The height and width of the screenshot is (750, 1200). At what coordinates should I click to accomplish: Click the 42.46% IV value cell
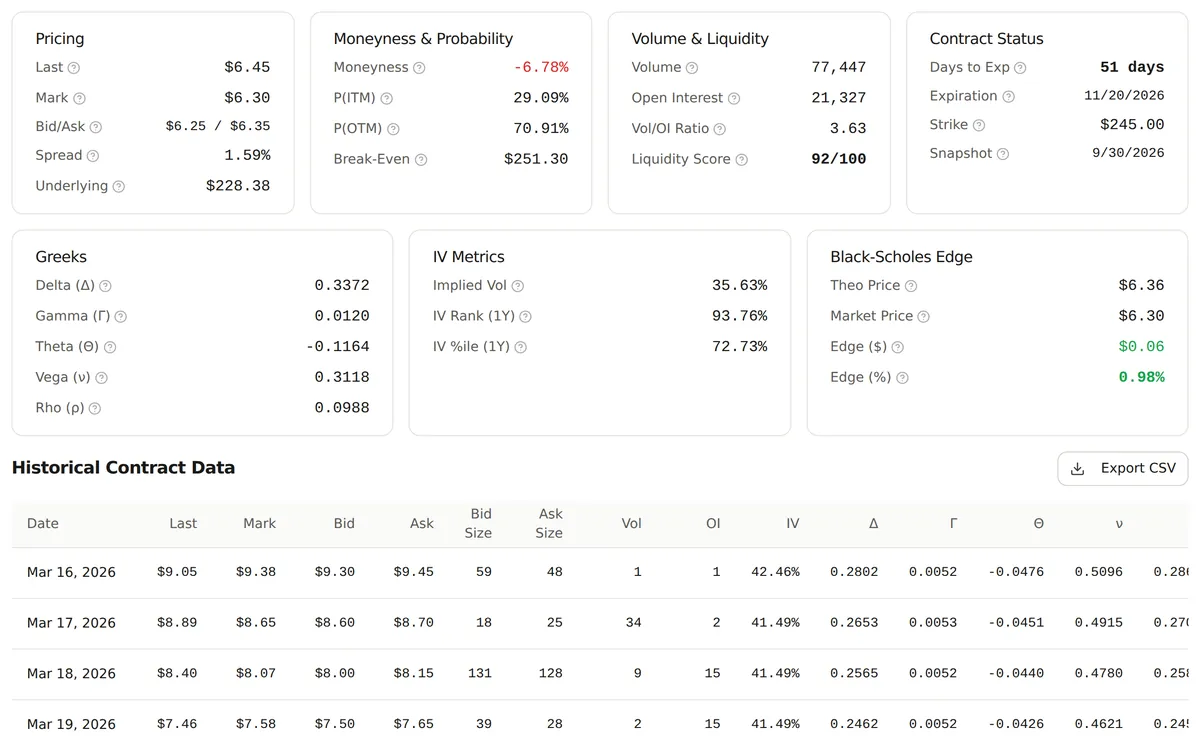click(x=775, y=572)
